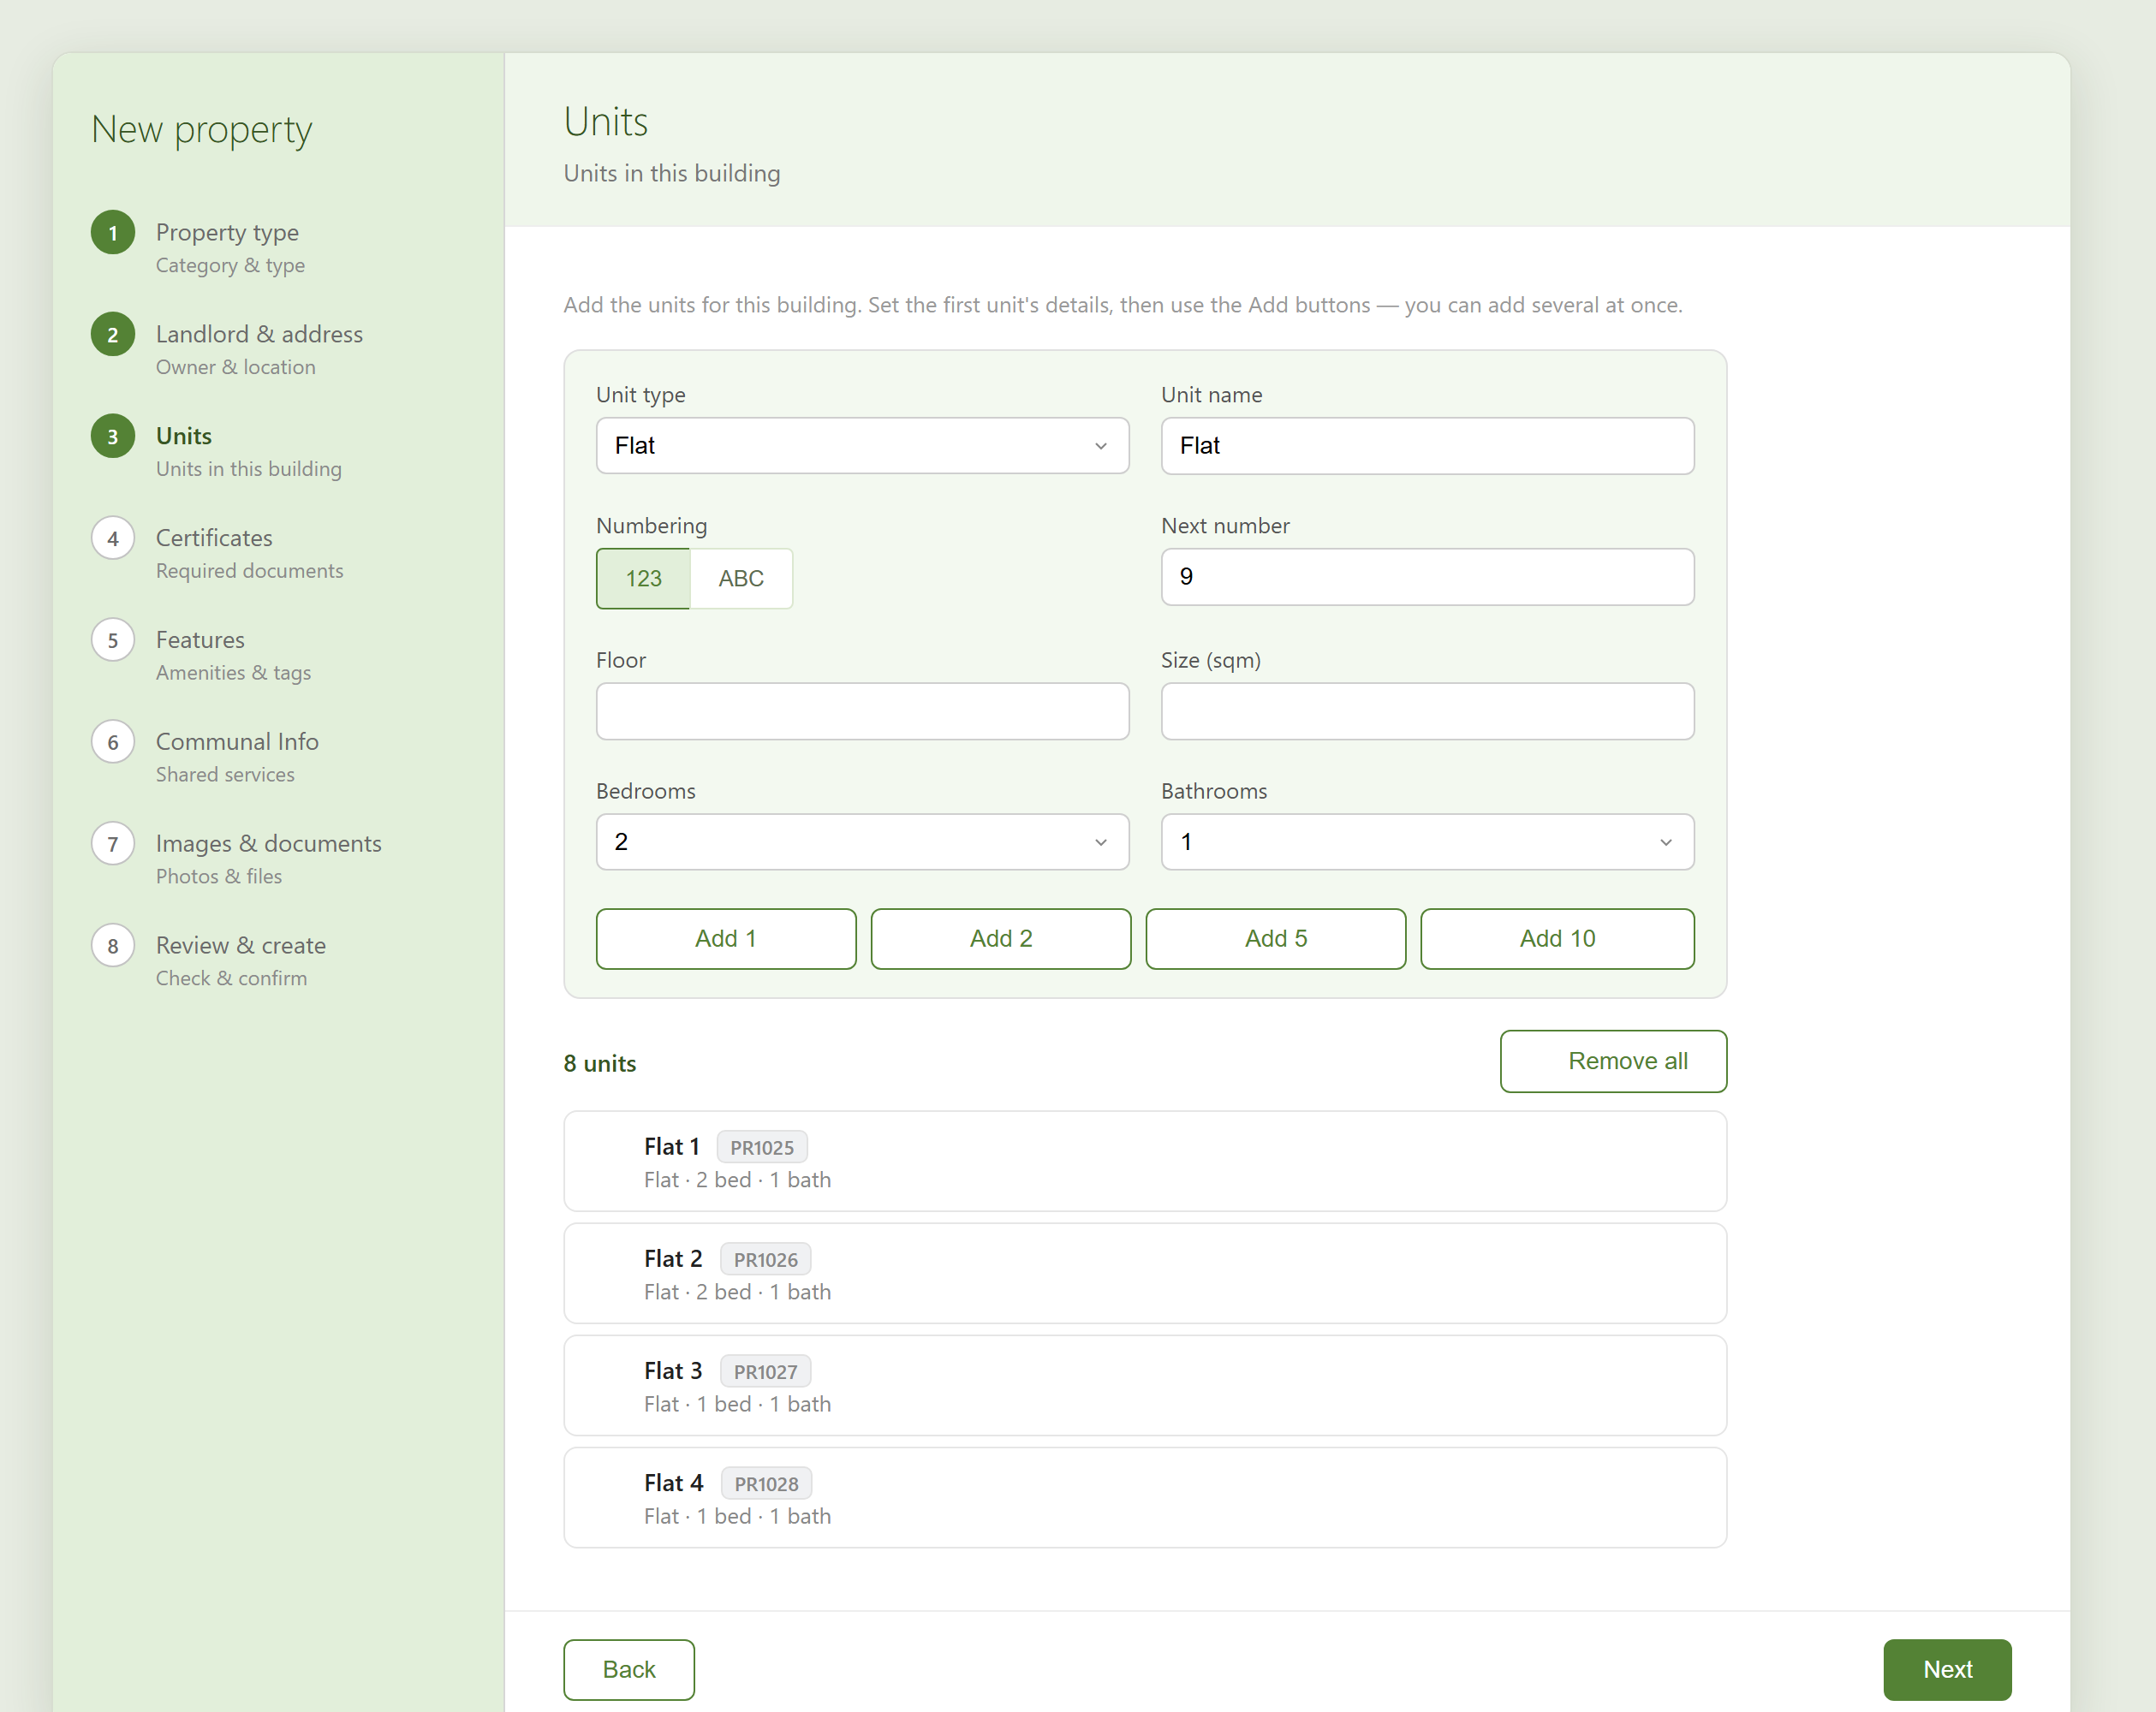Screen dimensions: 2156x1712
Task: Click the PR1026 code badge
Action: (766, 1259)
